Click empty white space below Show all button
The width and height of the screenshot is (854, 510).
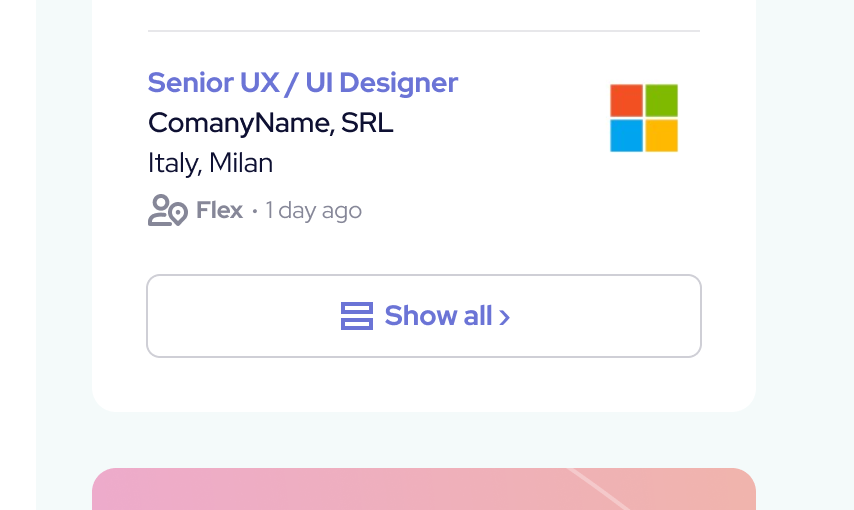point(424,384)
